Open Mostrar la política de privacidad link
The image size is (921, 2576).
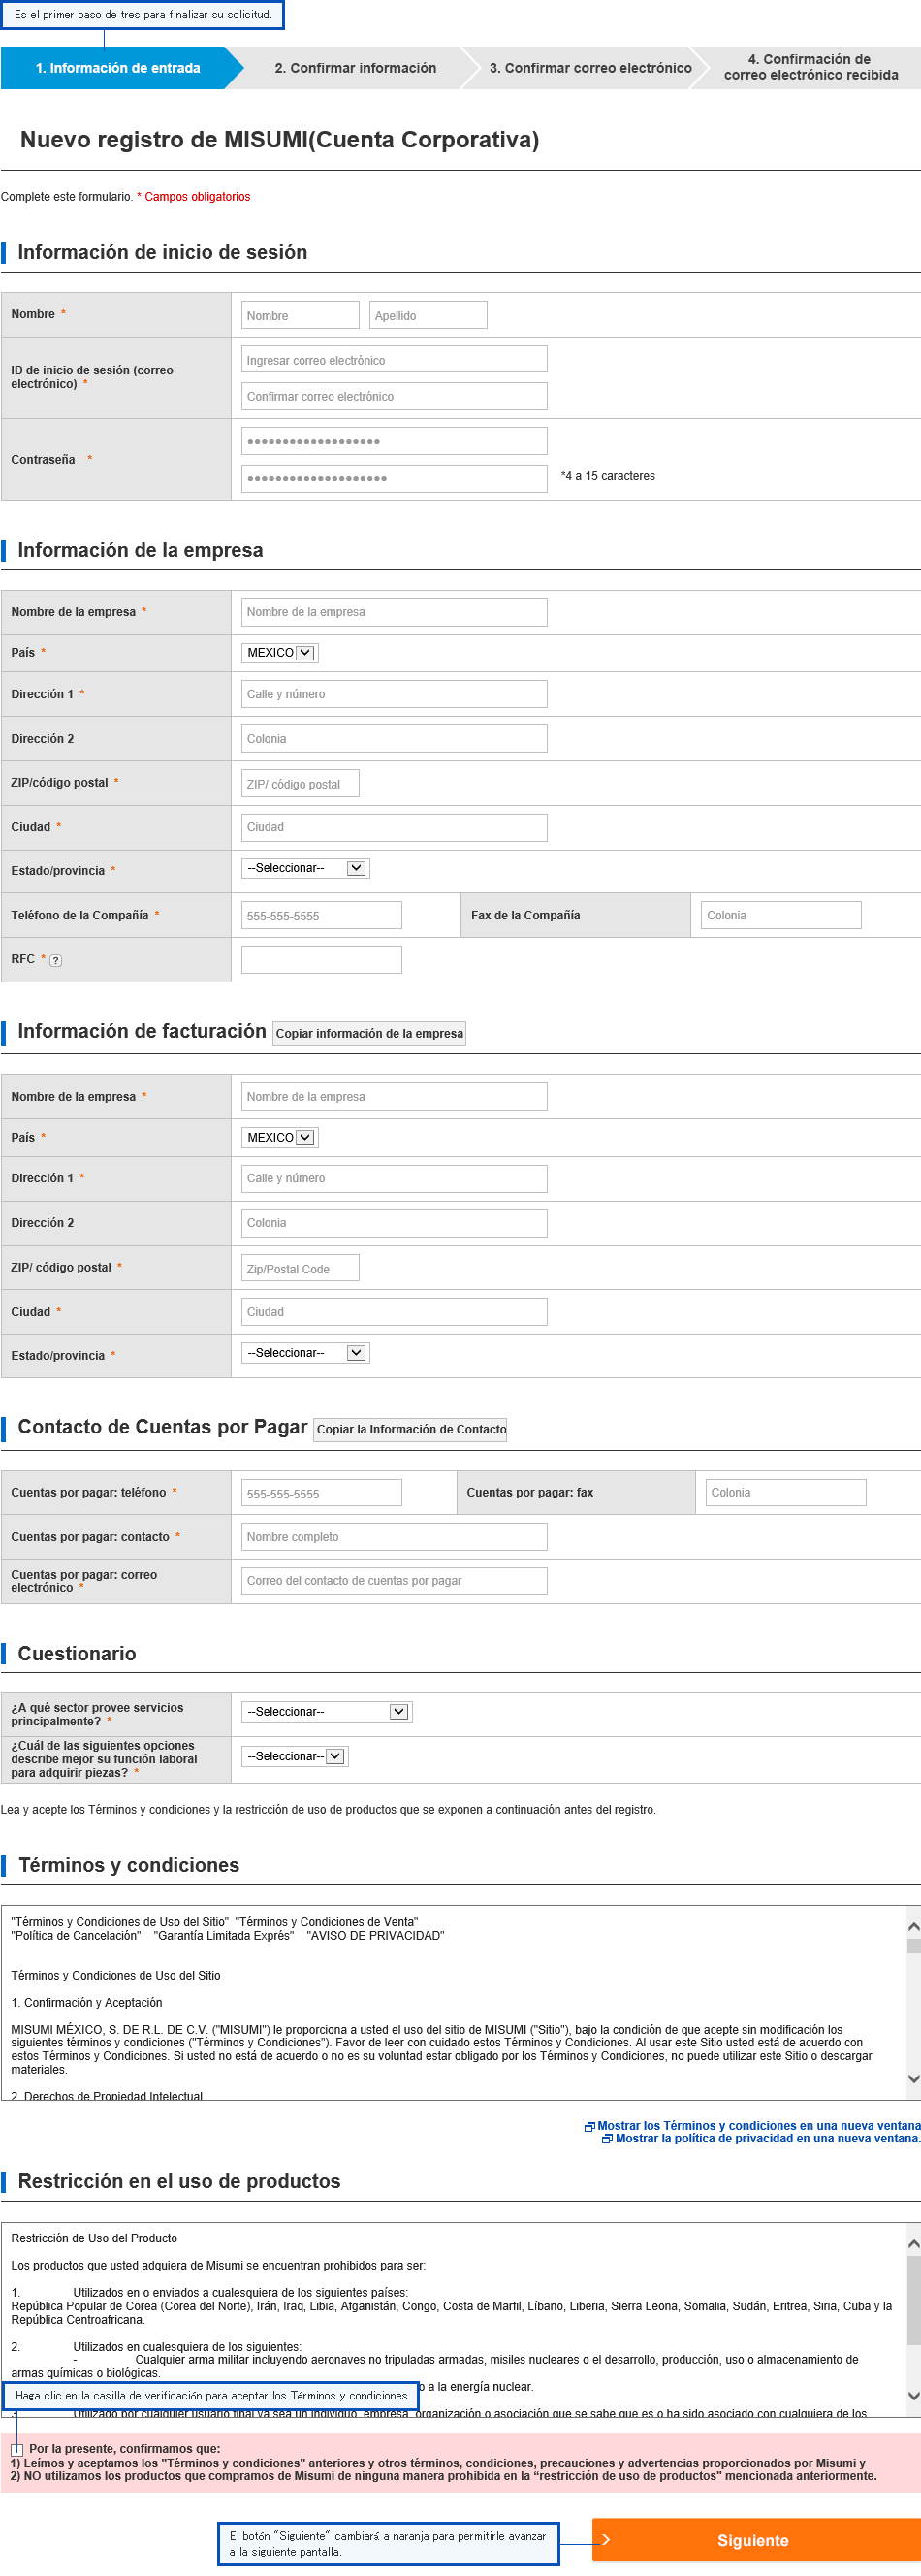pyautogui.click(x=768, y=2139)
